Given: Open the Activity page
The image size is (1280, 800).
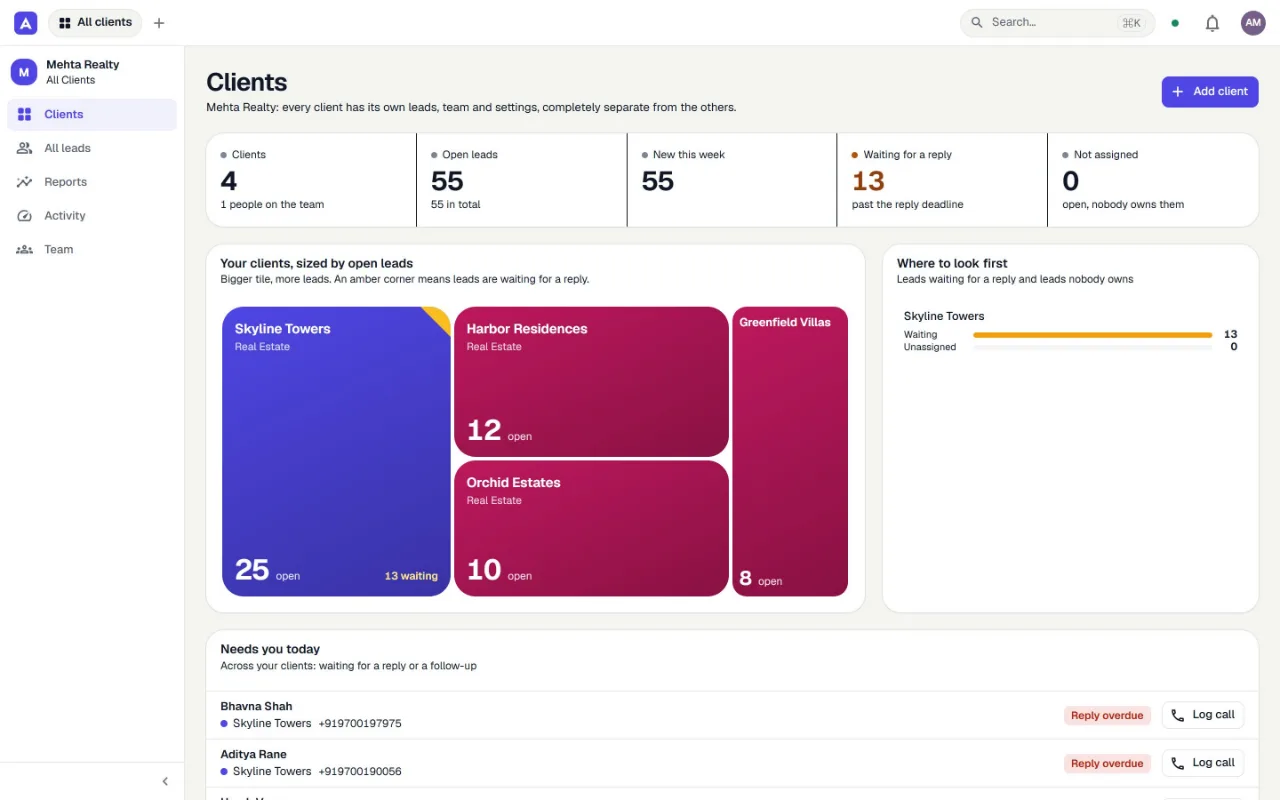Looking at the screenshot, I should [x=92, y=216].
